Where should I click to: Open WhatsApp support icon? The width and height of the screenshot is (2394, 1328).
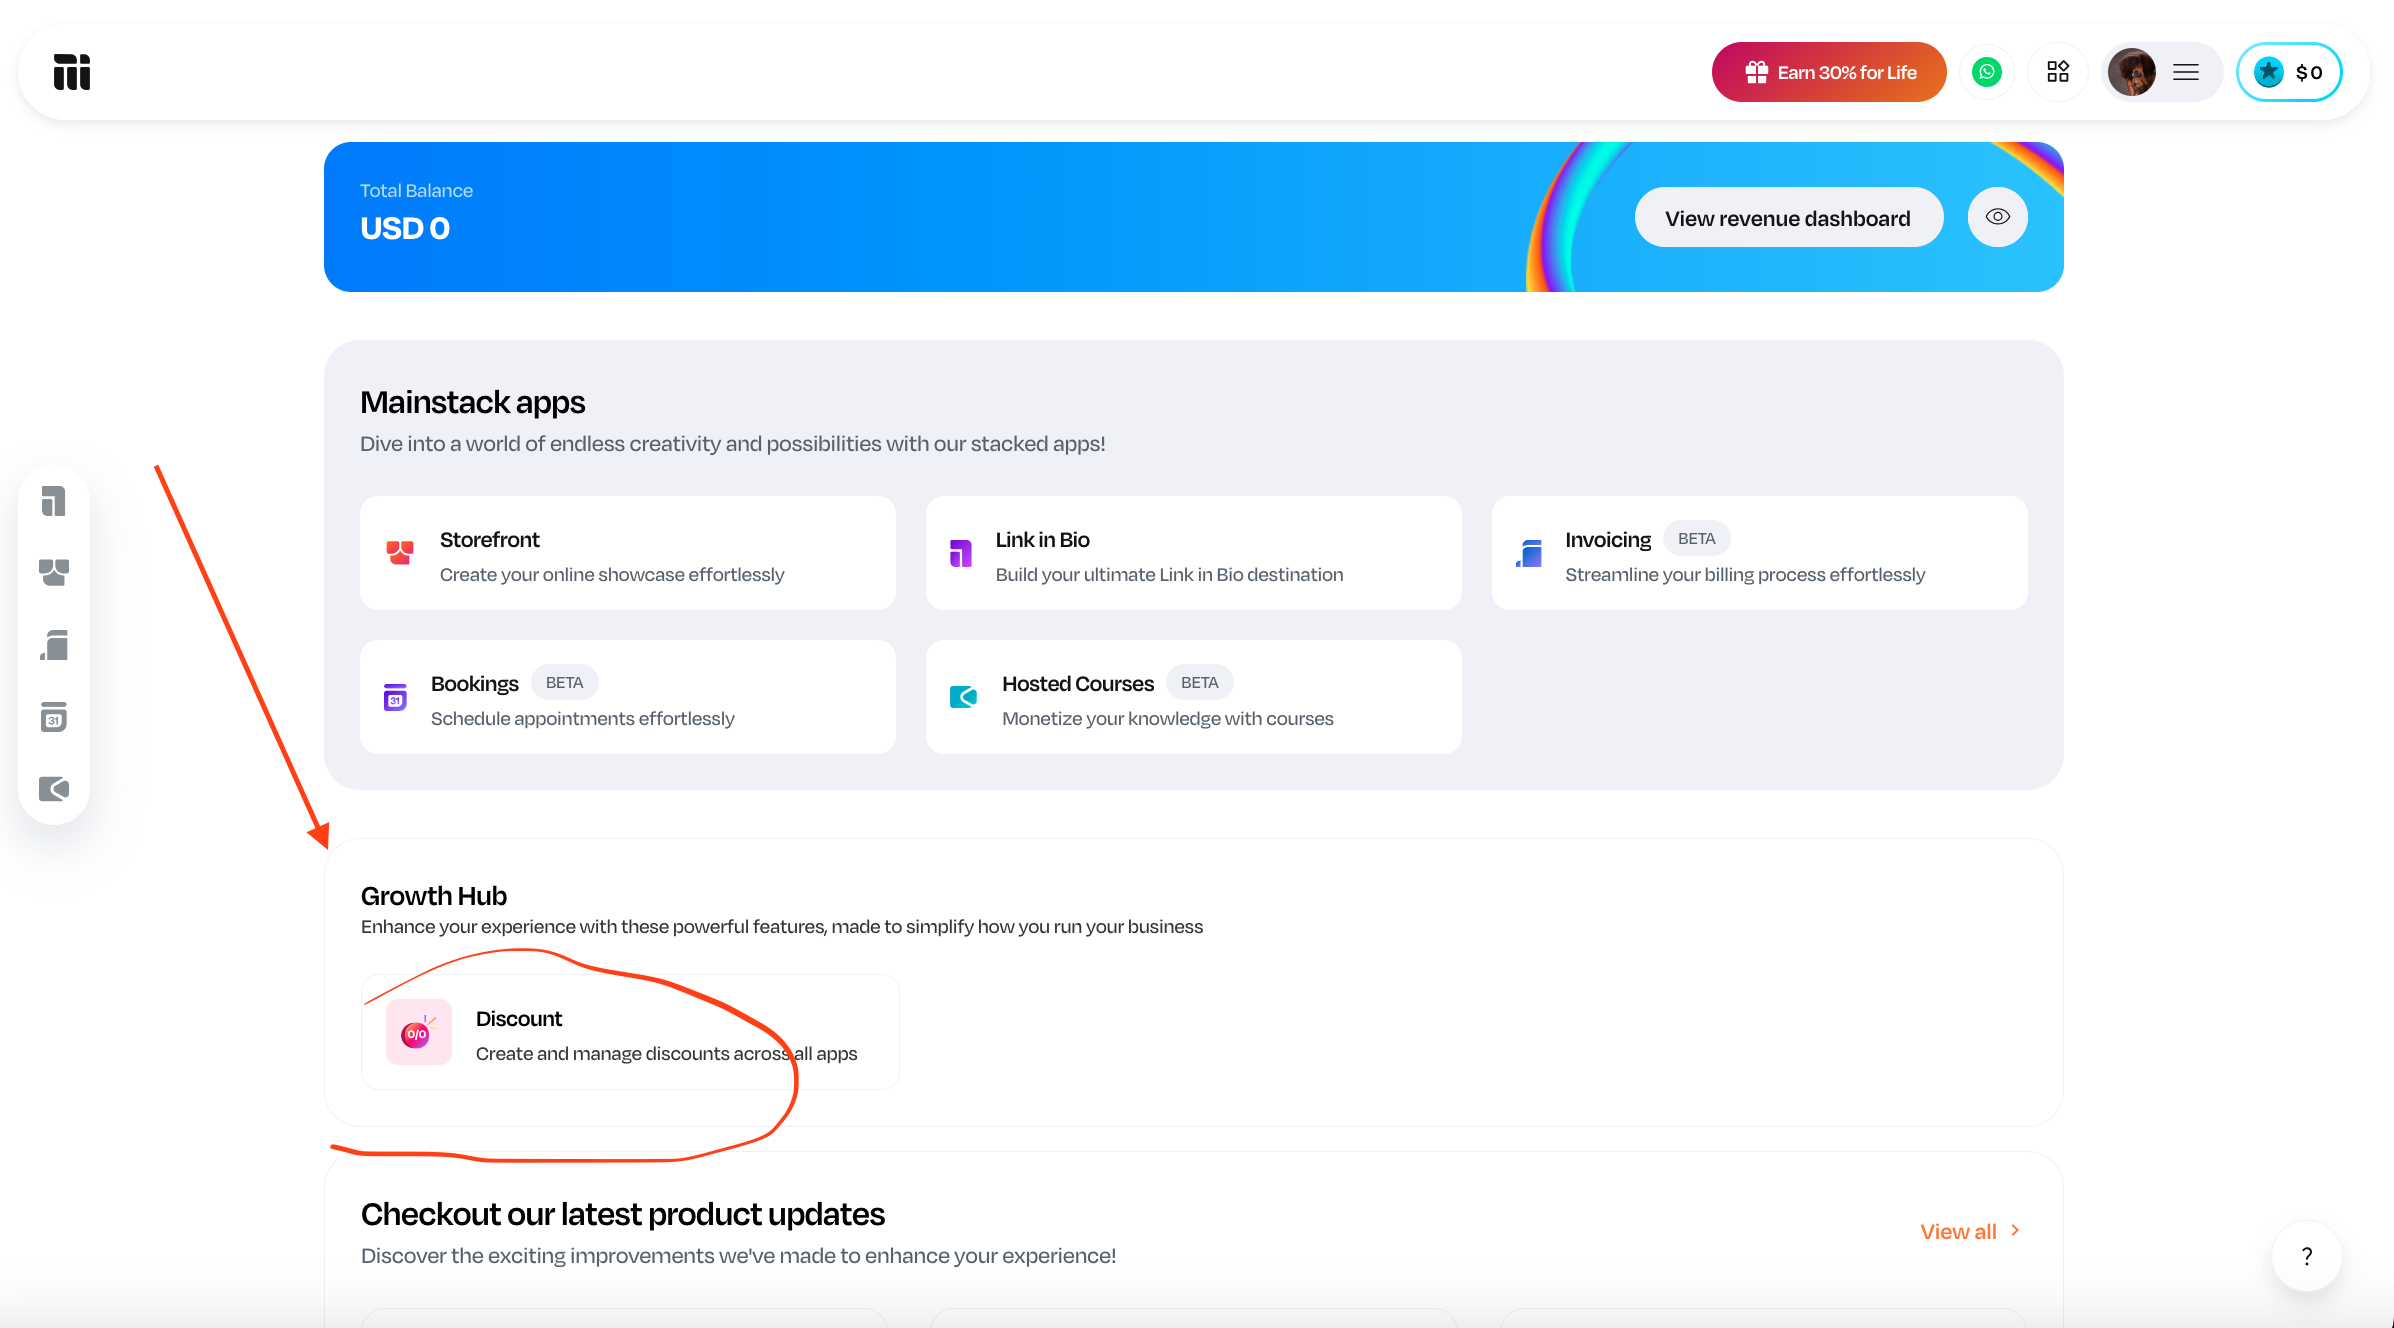click(x=1987, y=72)
